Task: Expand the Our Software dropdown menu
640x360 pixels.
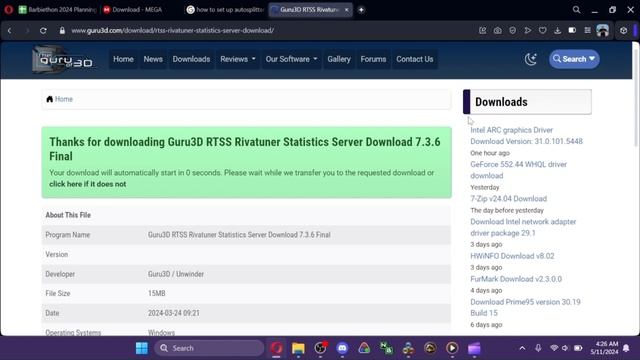Action: [291, 59]
